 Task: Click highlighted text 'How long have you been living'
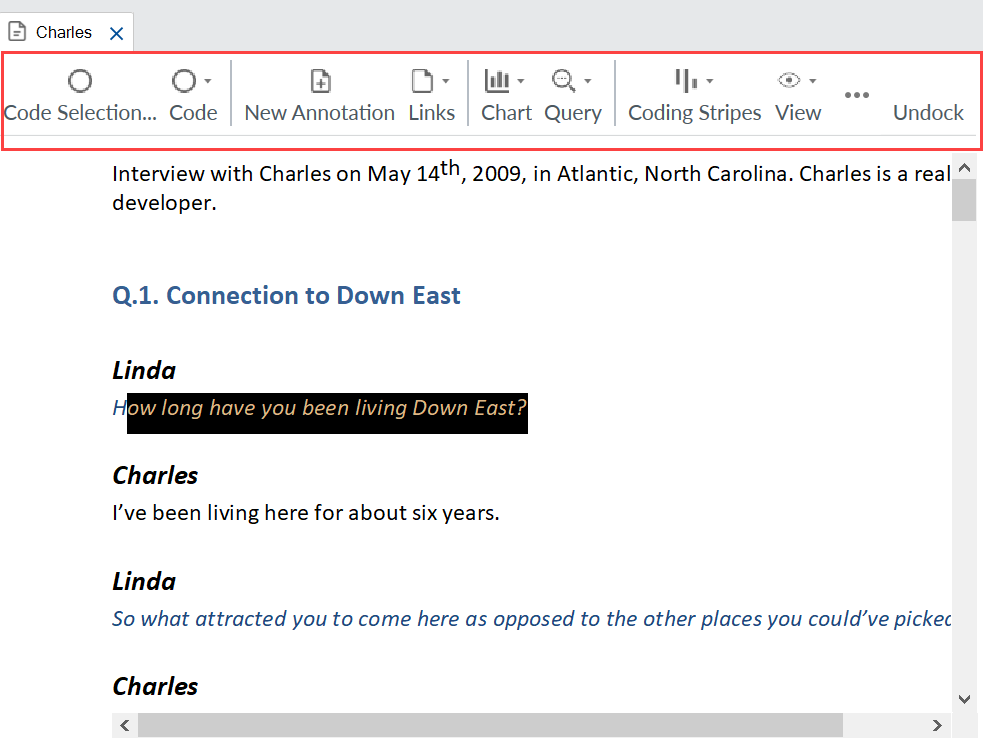pyautogui.click(x=260, y=408)
